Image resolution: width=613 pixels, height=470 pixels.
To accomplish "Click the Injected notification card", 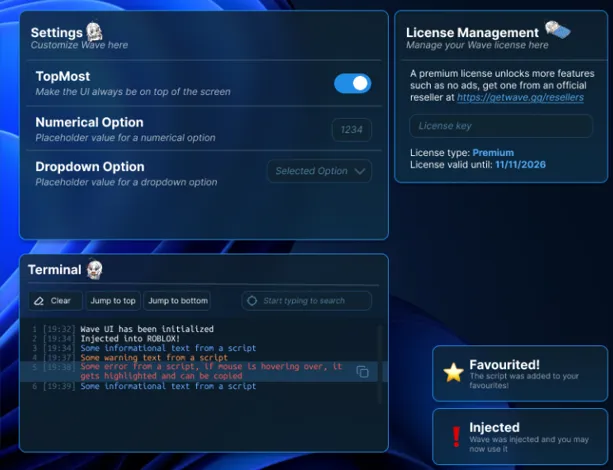I will tap(519, 436).
